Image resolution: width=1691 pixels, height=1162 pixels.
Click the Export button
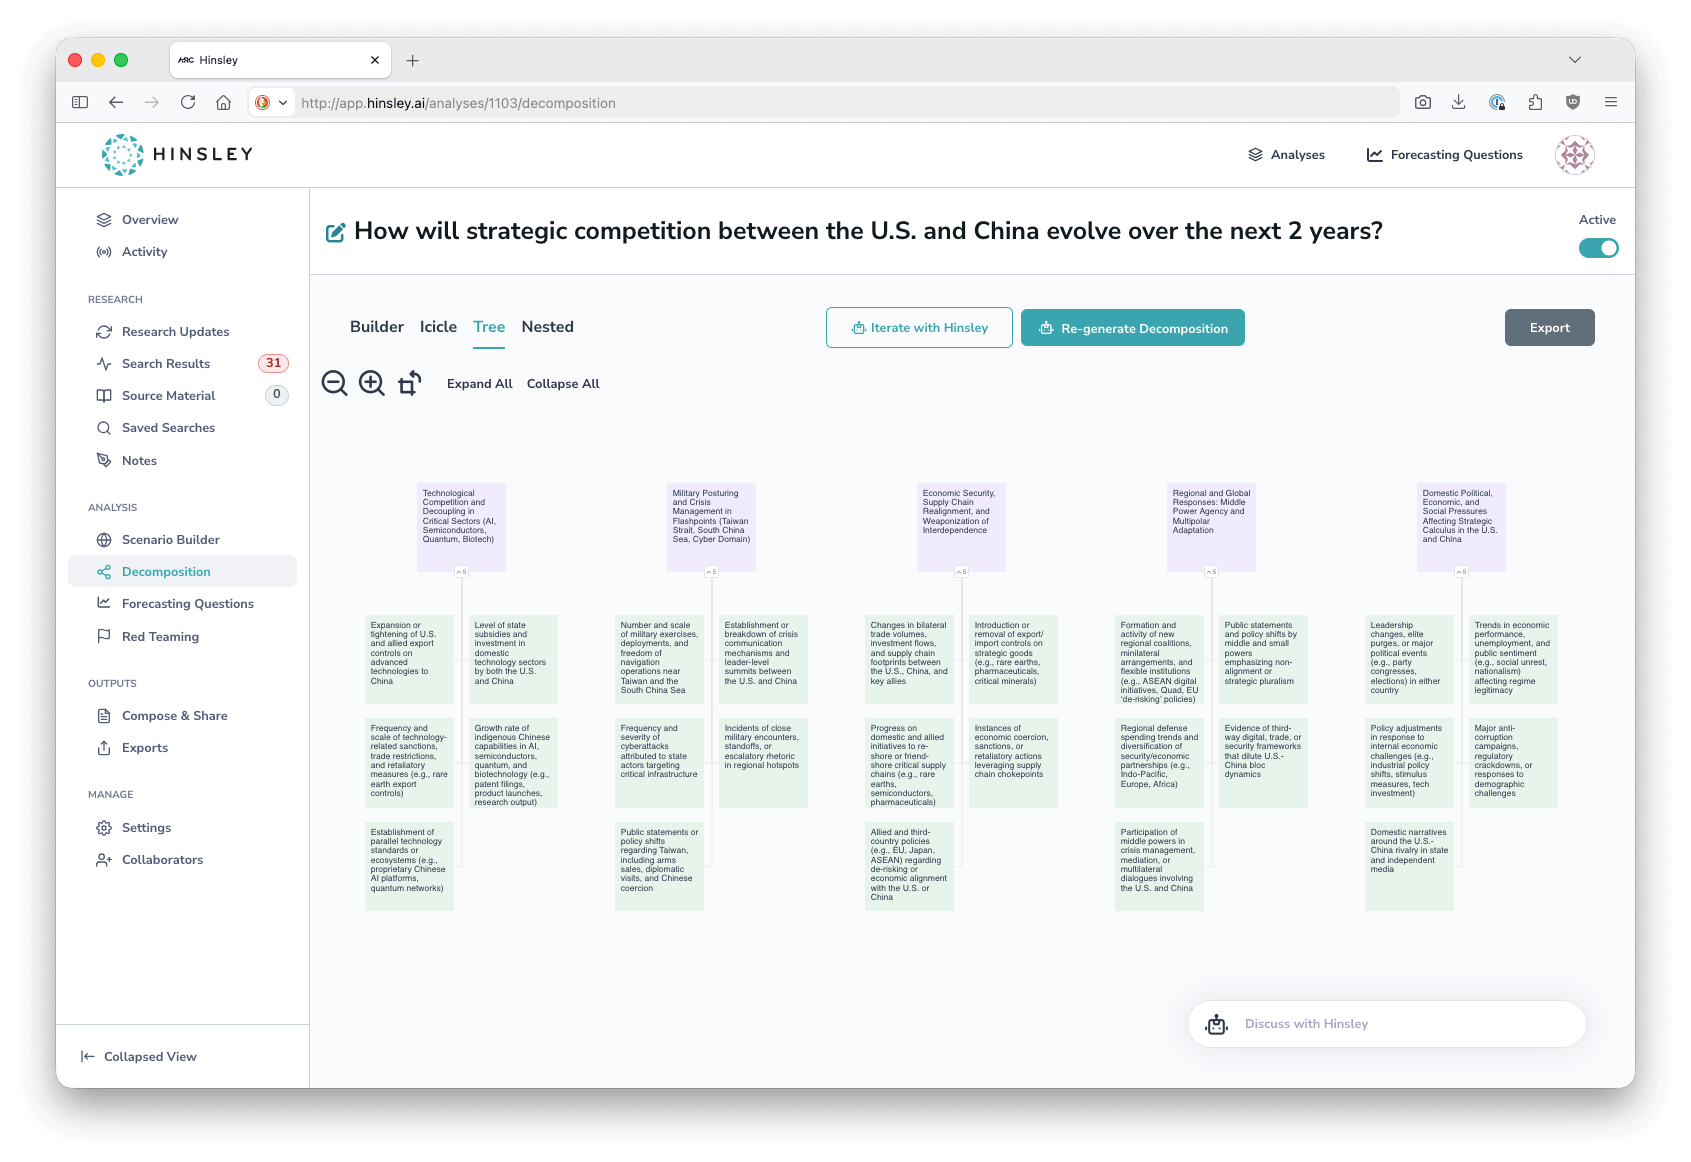(1549, 327)
